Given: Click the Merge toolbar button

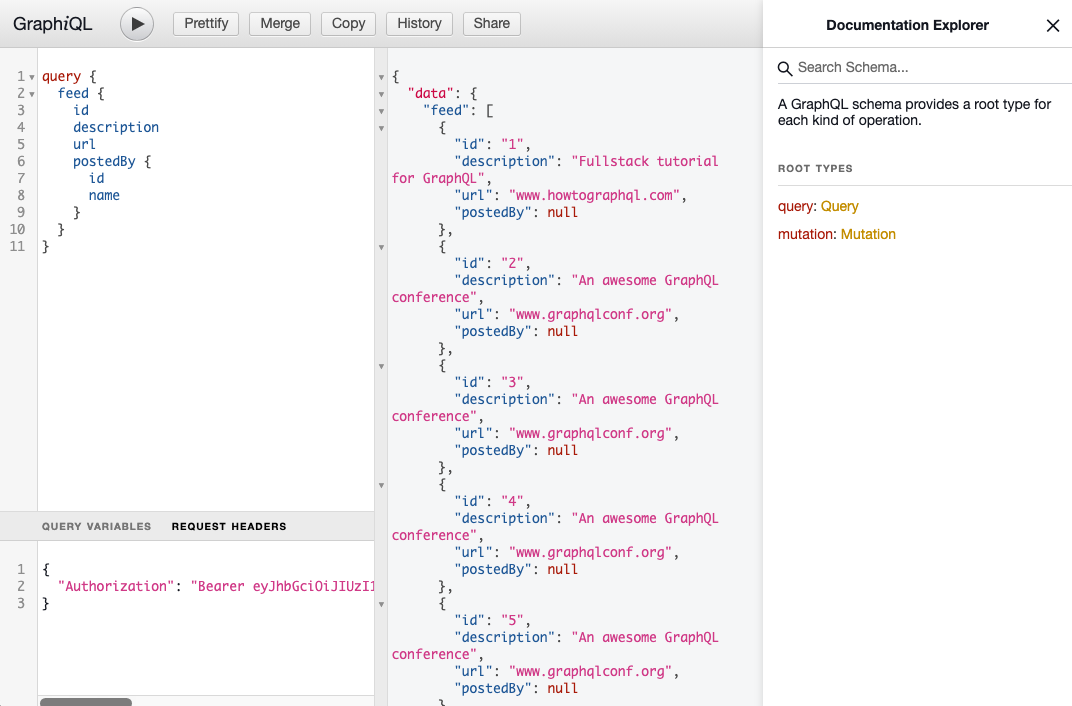Looking at the screenshot, I should coord(280,24).
